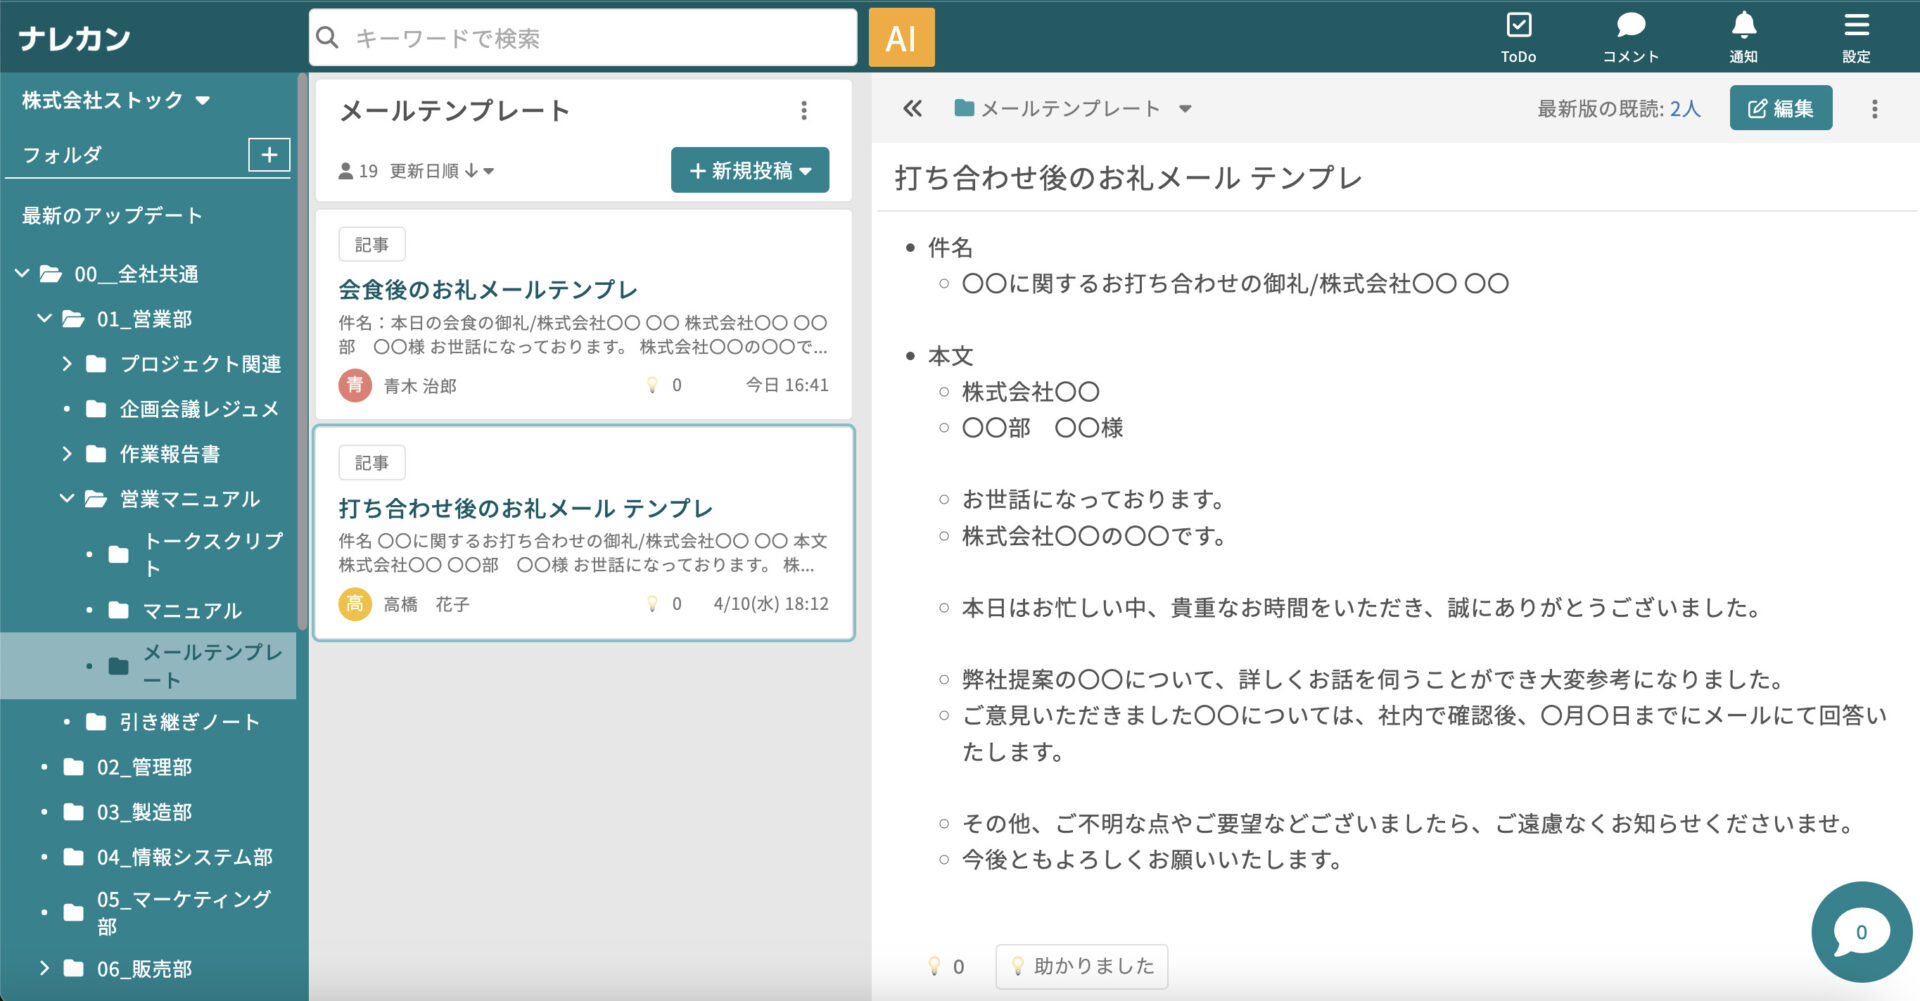Click 記事 tag on 会食後 card
The width and height of the screenshot is (1920, 1001).
[x=371, y=245]
